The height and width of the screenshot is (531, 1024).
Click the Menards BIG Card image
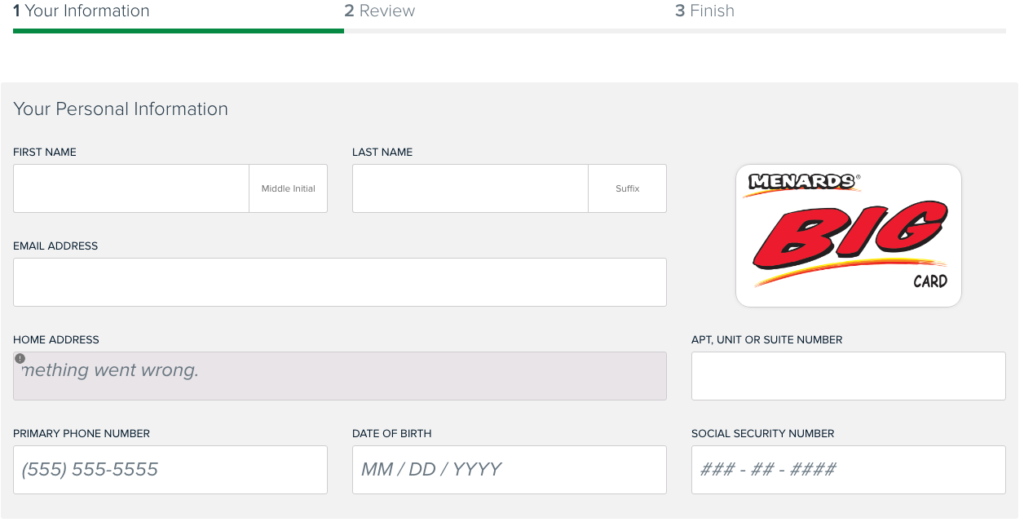[x=848, y=235]
